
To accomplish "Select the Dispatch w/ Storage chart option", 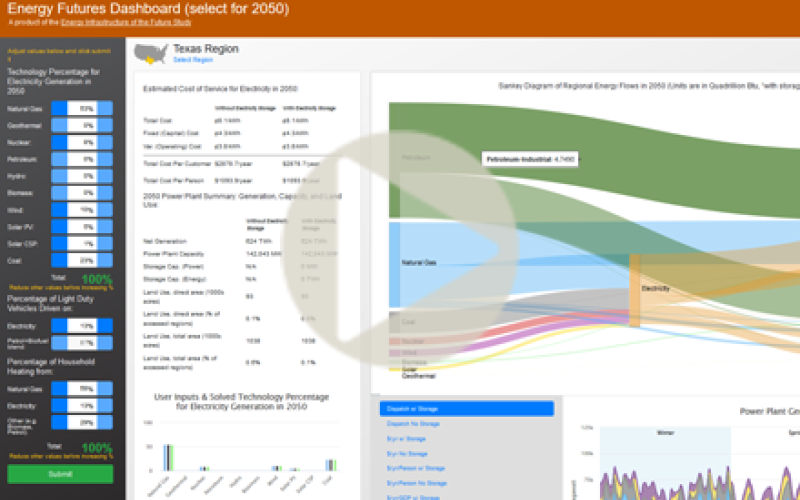I will click(x=466, y=409).
